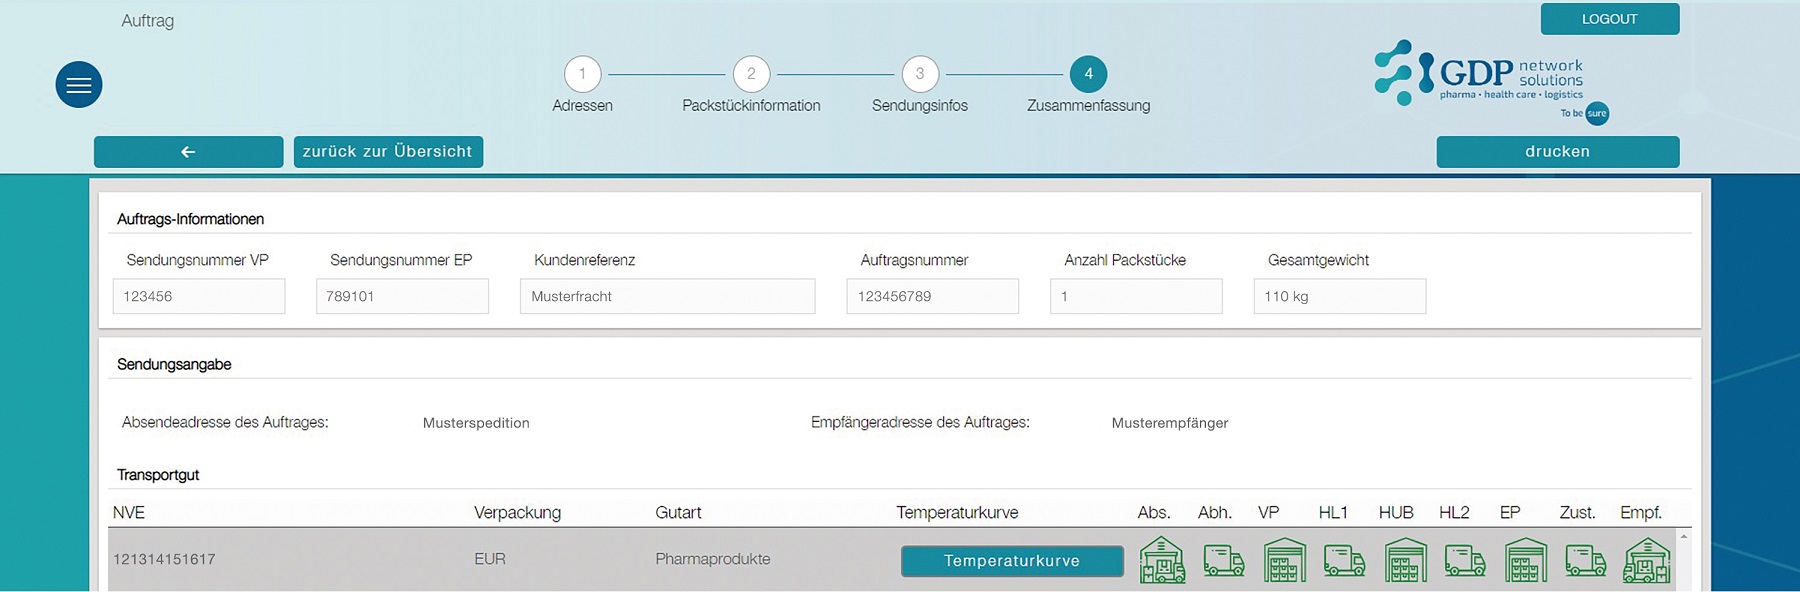Open the hamburger menu button
This screenshot has height=592, width=1800.
click(79, 85)
